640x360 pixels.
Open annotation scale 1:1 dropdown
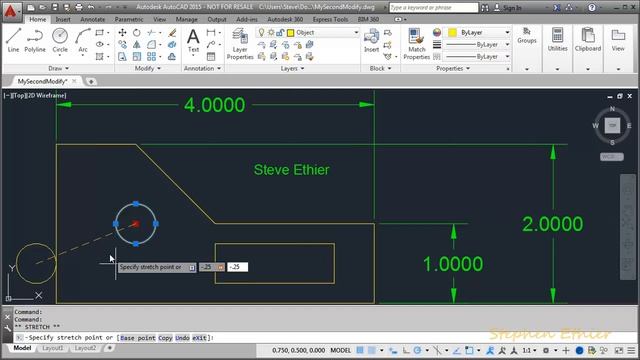529,350
